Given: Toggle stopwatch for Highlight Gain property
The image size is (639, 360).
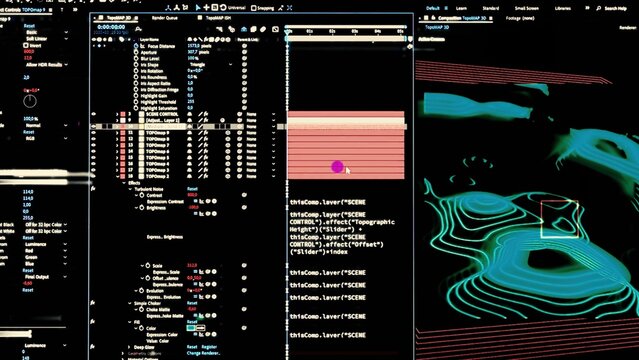Looking at the screenshot, I should tap(136, 96).
